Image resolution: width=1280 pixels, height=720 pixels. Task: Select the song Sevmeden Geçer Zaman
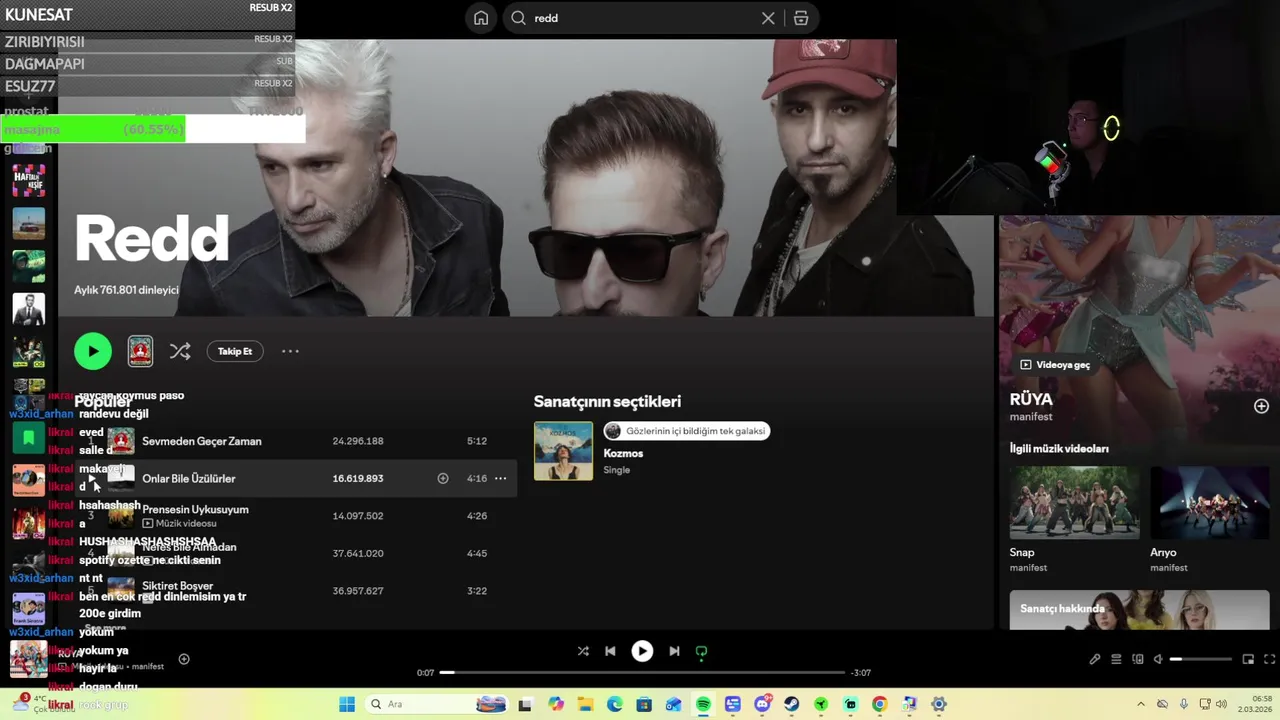(202, 441)
